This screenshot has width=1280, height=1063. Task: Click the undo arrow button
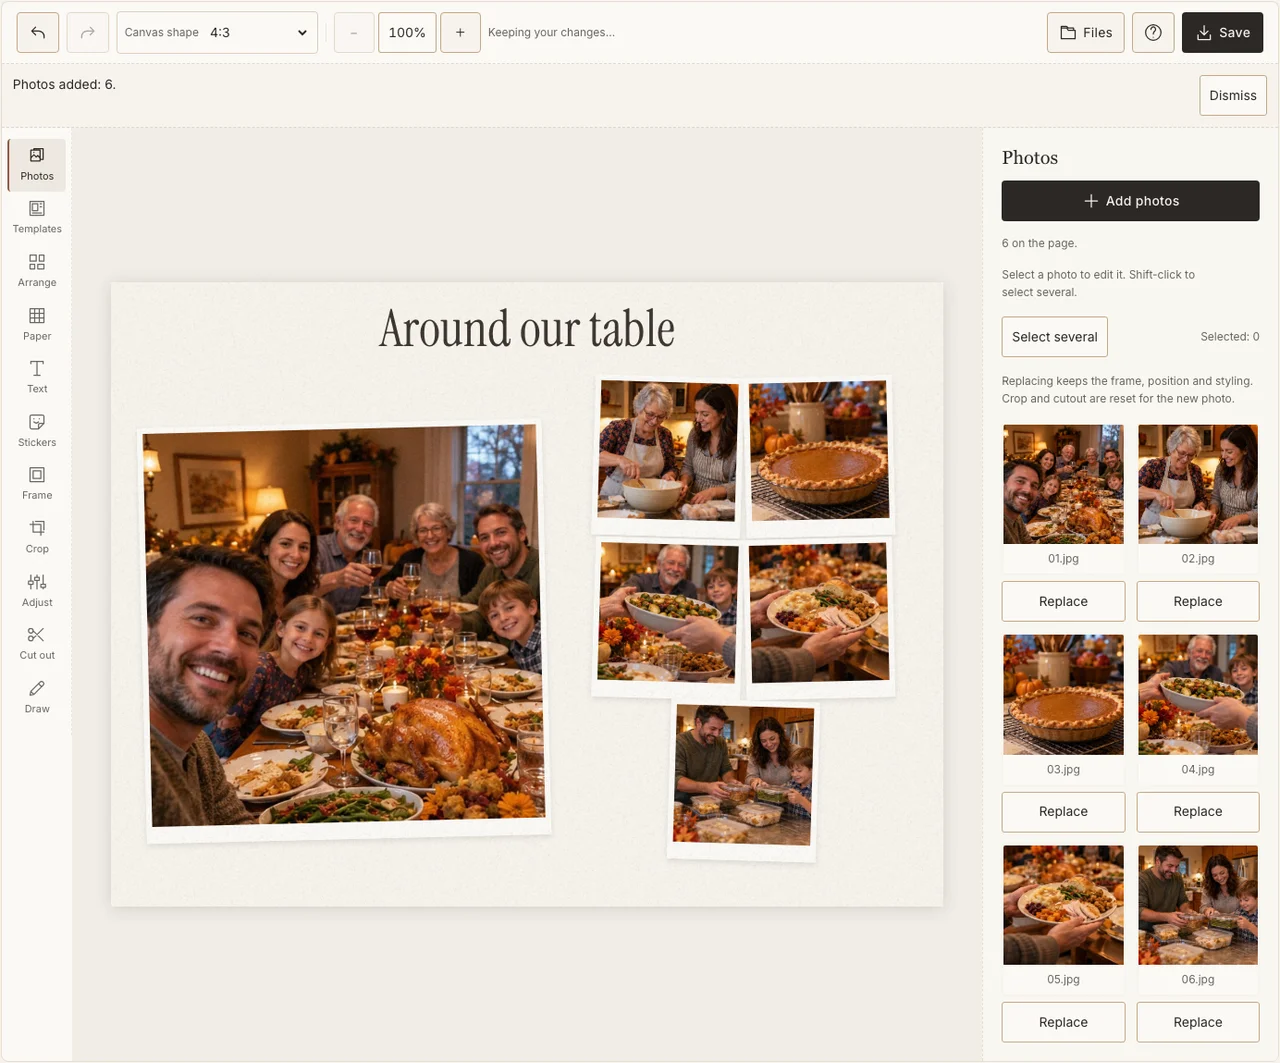coord(38,33)
